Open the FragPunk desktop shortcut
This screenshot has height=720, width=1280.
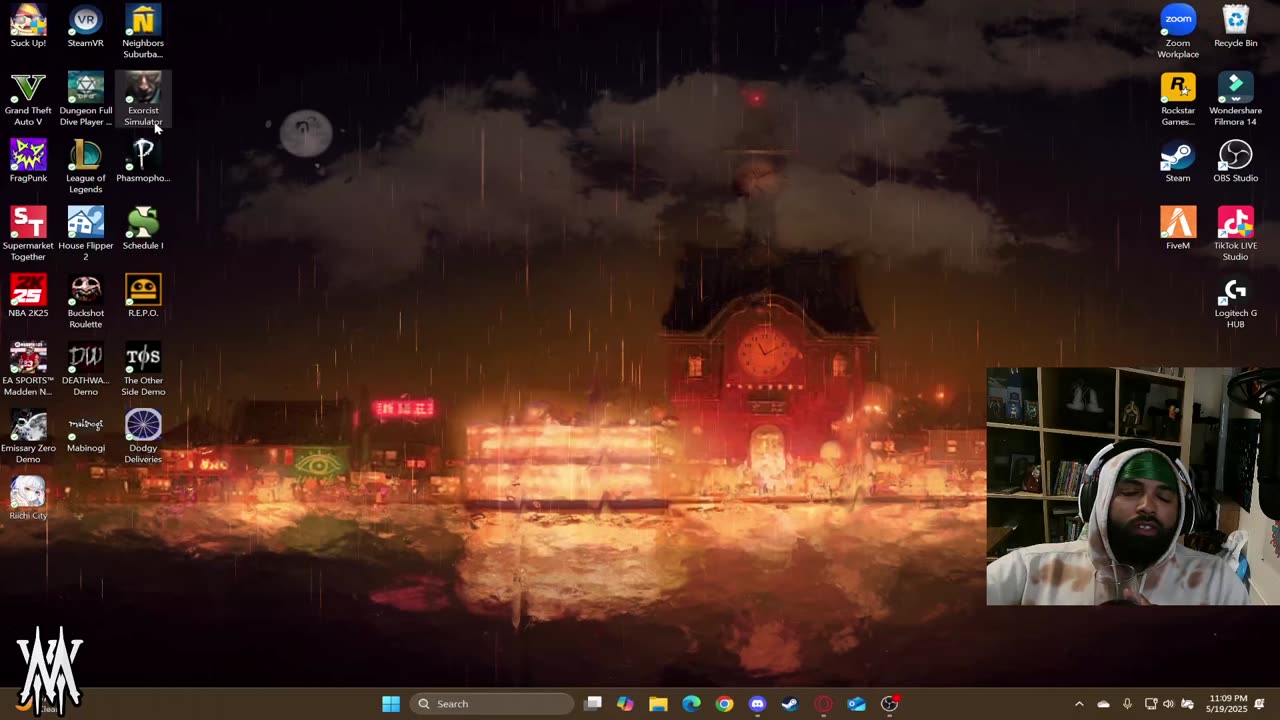[28, 161]
